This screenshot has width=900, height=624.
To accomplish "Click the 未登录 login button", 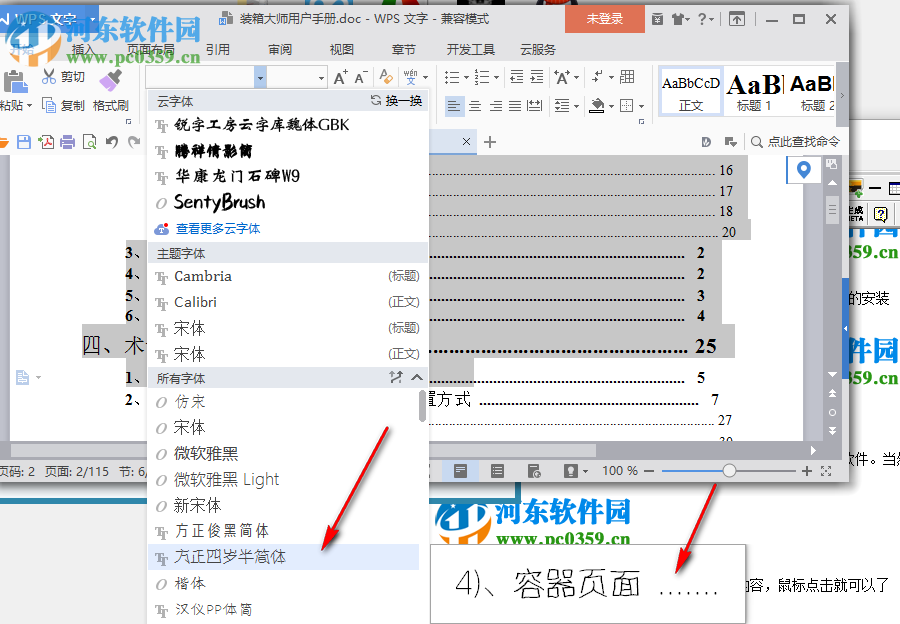I will pos(604,19).
